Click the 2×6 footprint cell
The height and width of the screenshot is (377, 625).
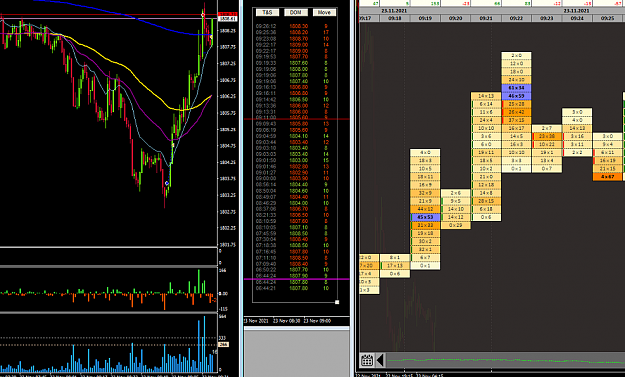point(456,193)
